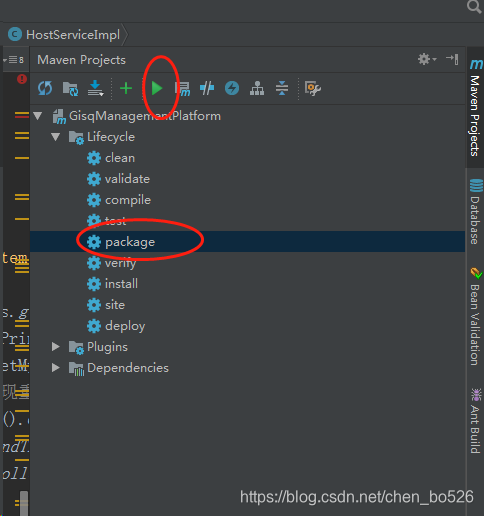Image resolution: width=484 pixels, height=516 pixels.
Task: Open Maven Projects panel gear options
Action: pos(427,59)
